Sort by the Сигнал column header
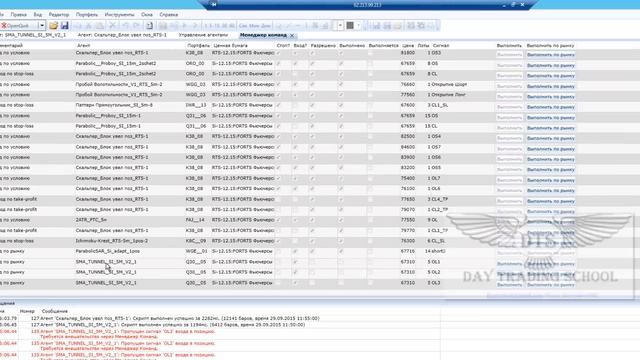 (441, 46)
